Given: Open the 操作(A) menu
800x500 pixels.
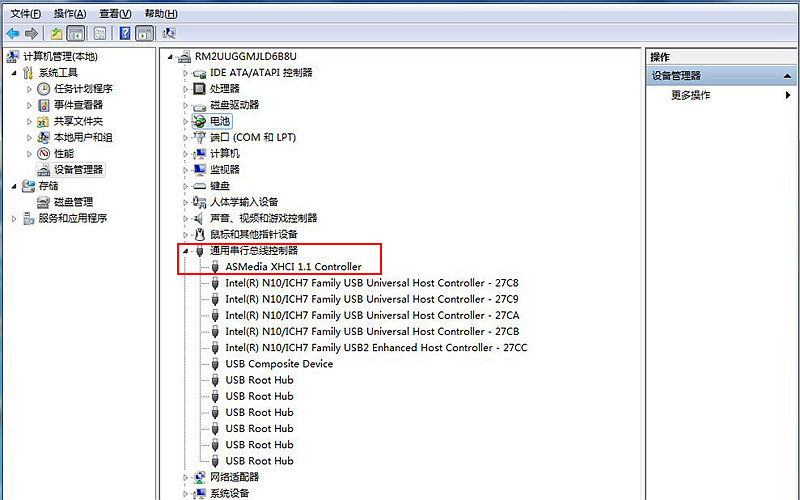Looking at the screenshot, I should coord(70,14).
